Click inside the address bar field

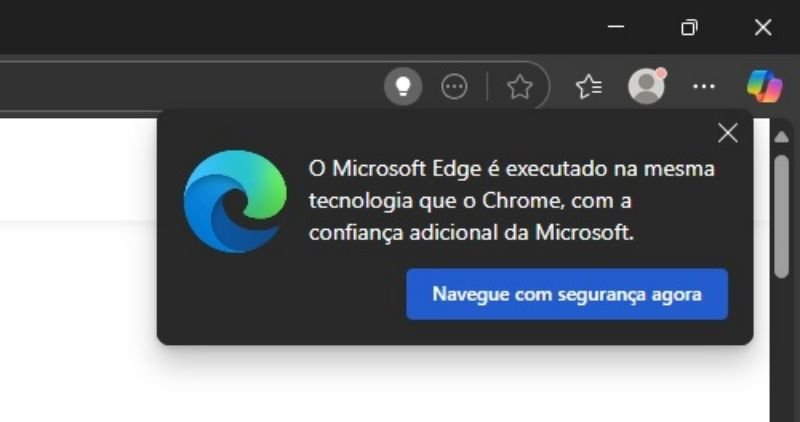point(189,87)
